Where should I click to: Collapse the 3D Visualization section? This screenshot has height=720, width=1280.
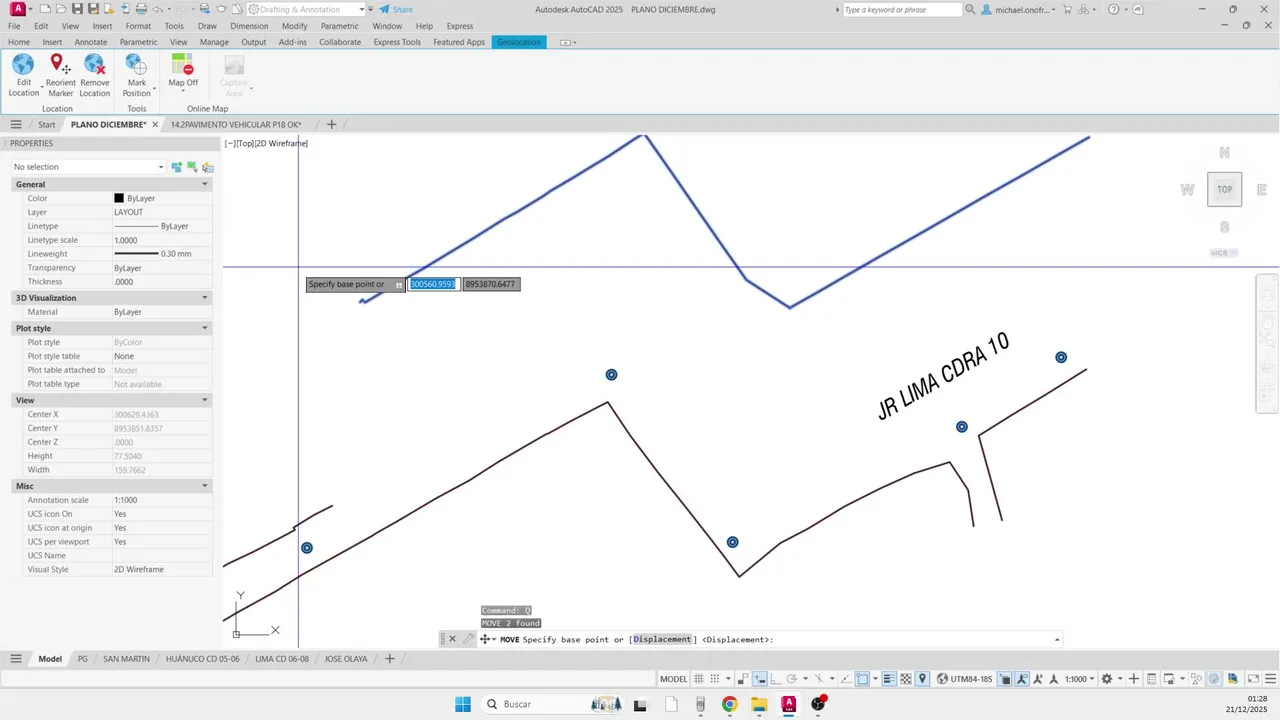pyautogui.click(x=205, y=298)
